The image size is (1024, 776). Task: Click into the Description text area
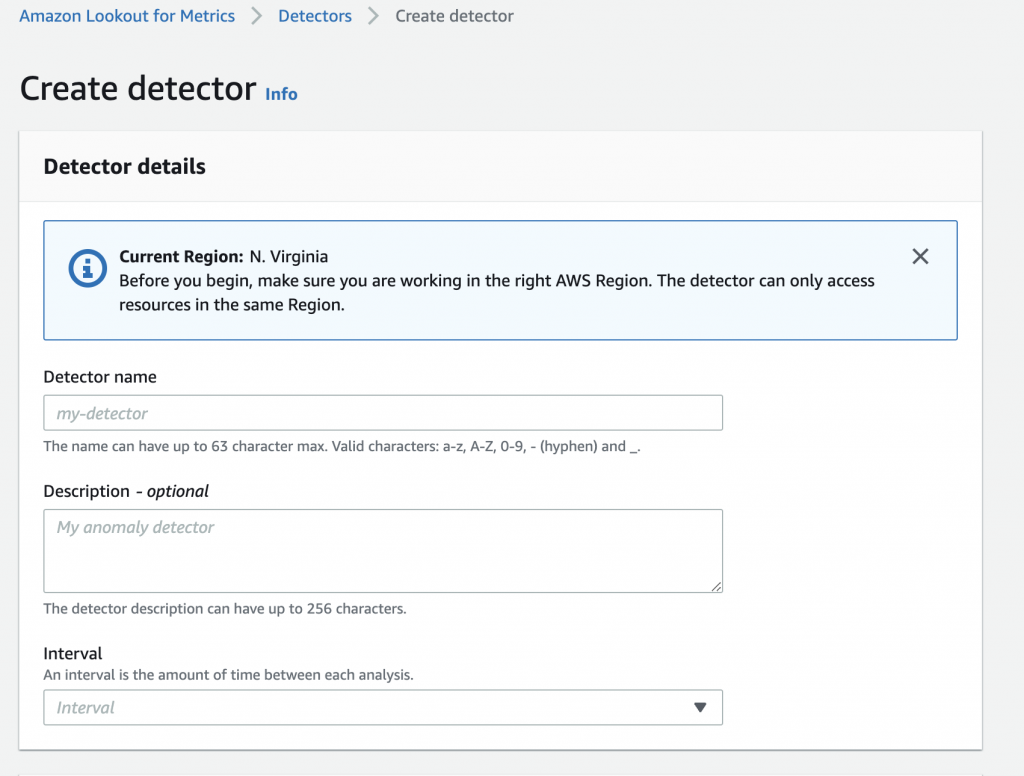tap(383, 551)
